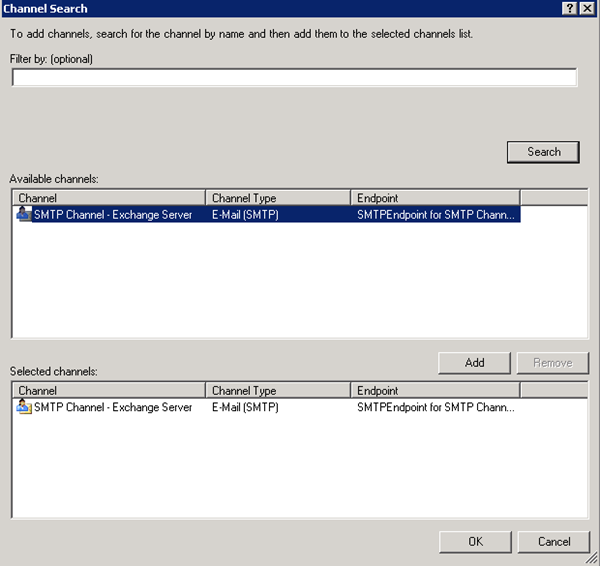
Task: Sort Available channels by Endpoint column
Action: [x=435, y=198]
